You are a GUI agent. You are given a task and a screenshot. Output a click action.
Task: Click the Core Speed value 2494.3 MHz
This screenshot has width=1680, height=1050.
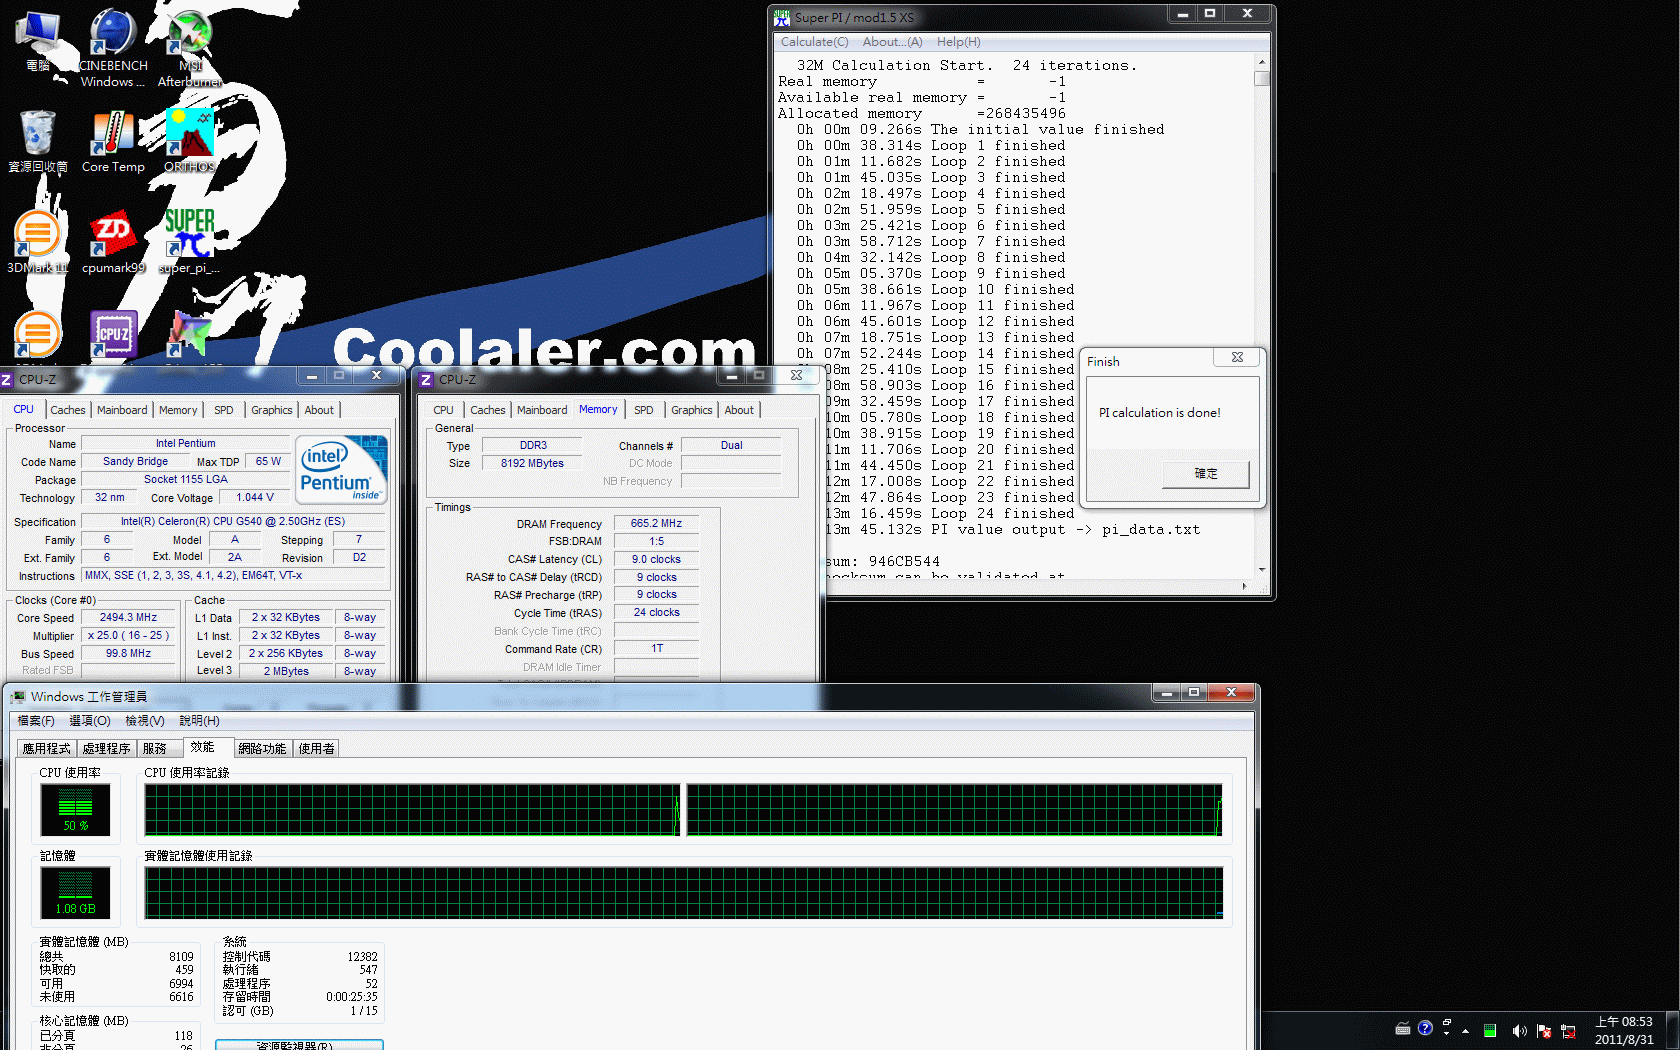tap(129, 617)
